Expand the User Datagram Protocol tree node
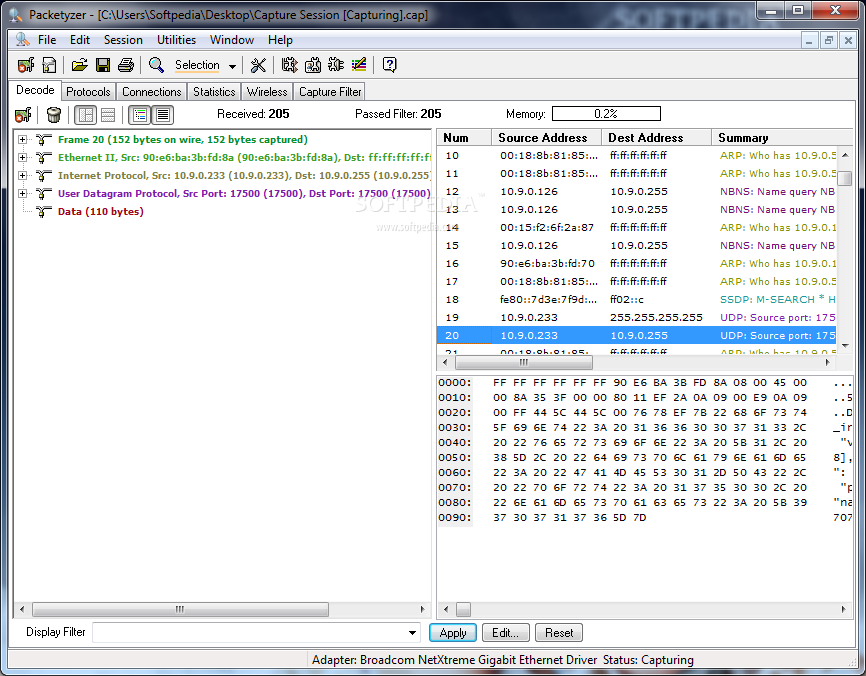 (x=23, y=193)
